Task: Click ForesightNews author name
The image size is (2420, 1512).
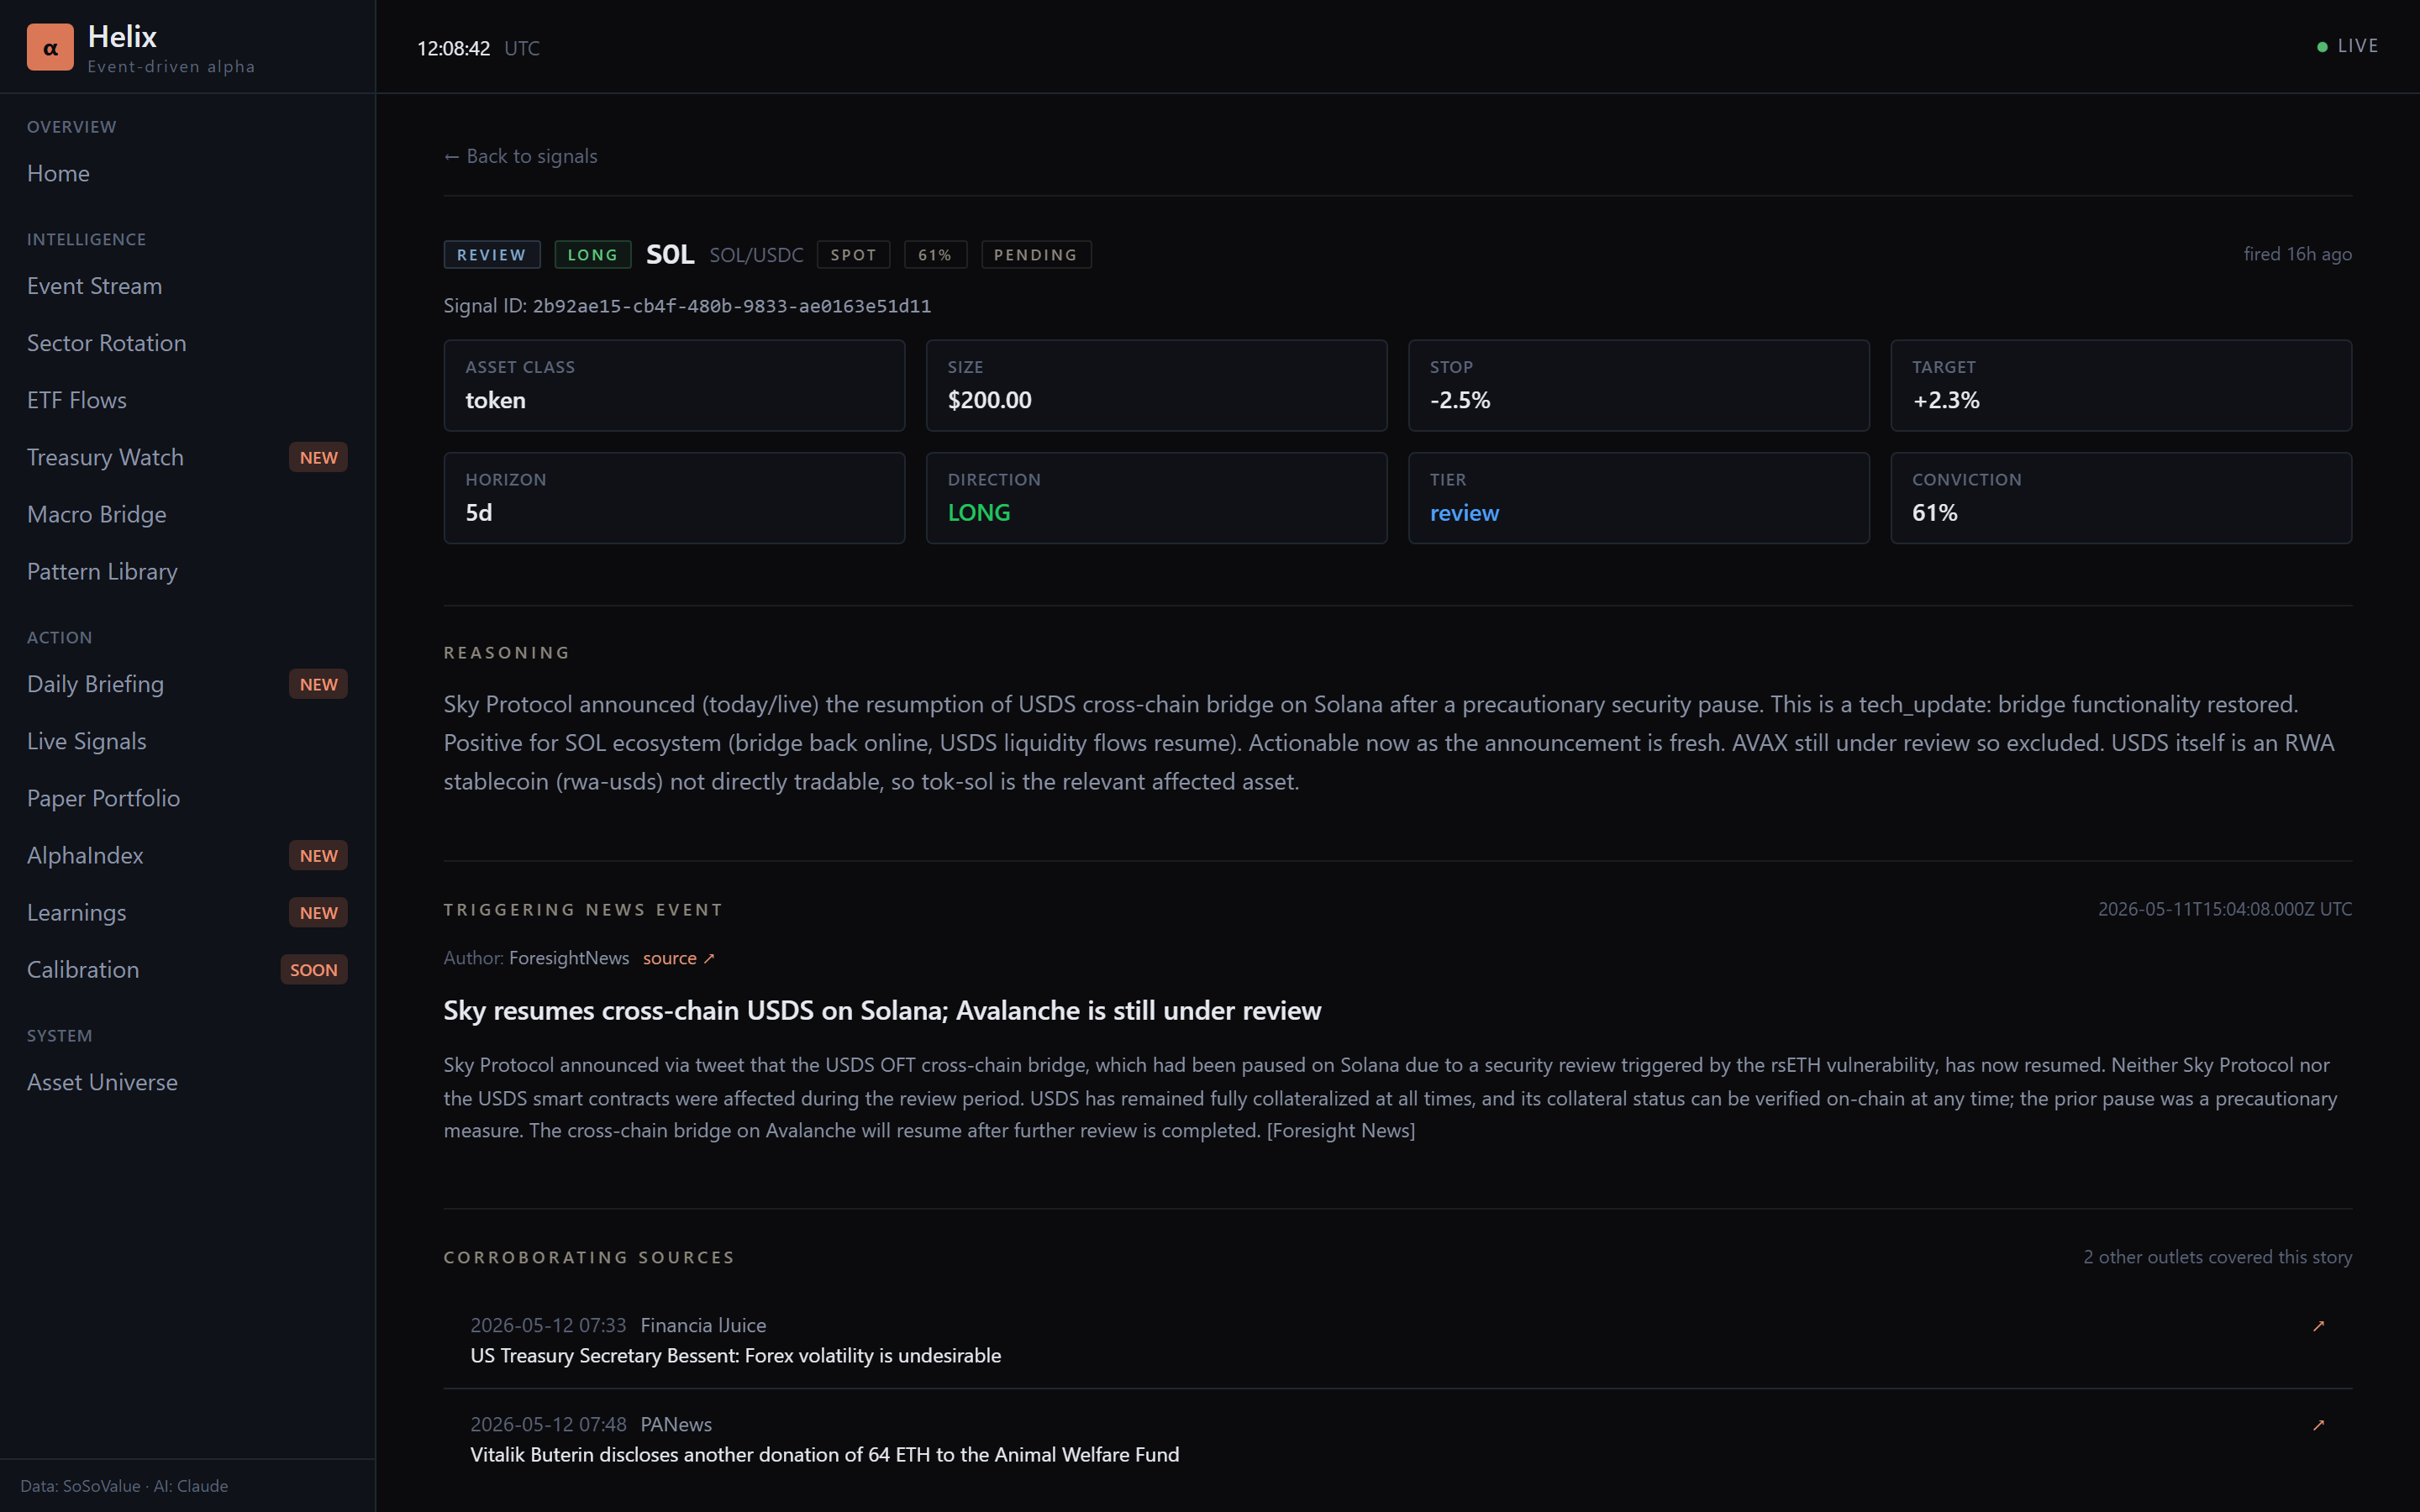Action: click(569, 958)
